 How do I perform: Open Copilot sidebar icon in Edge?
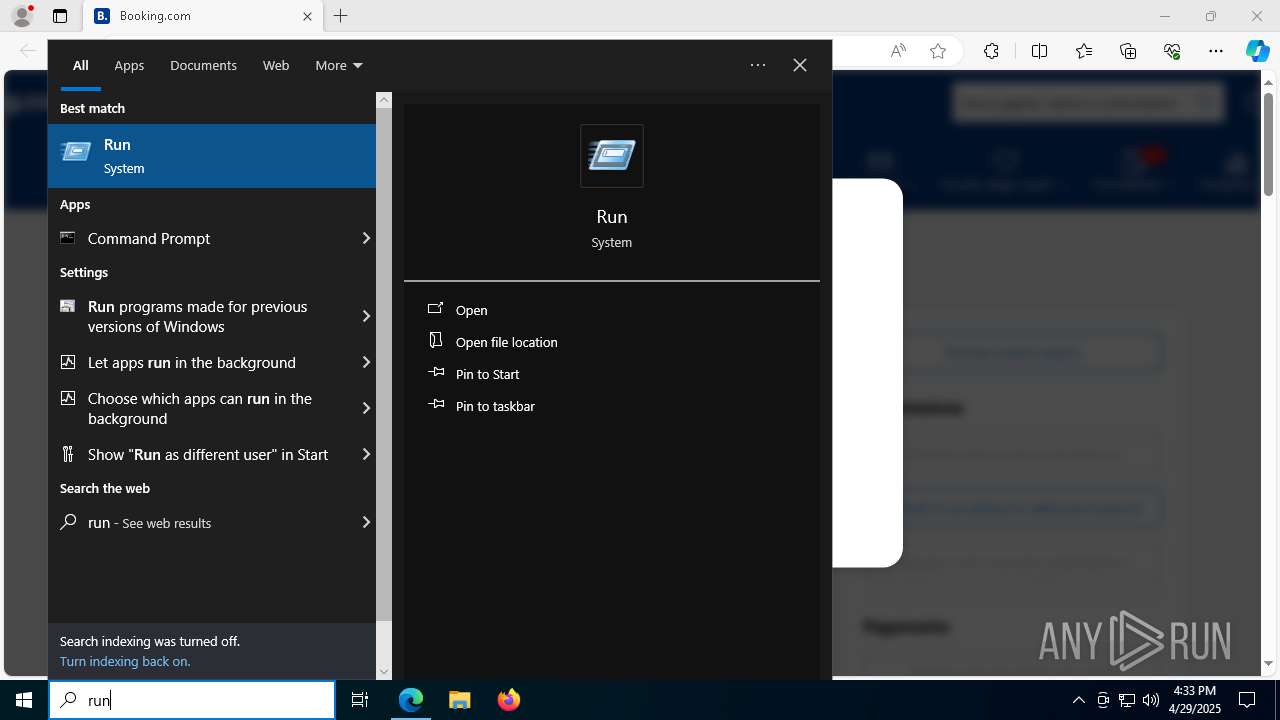[1258, 51]
